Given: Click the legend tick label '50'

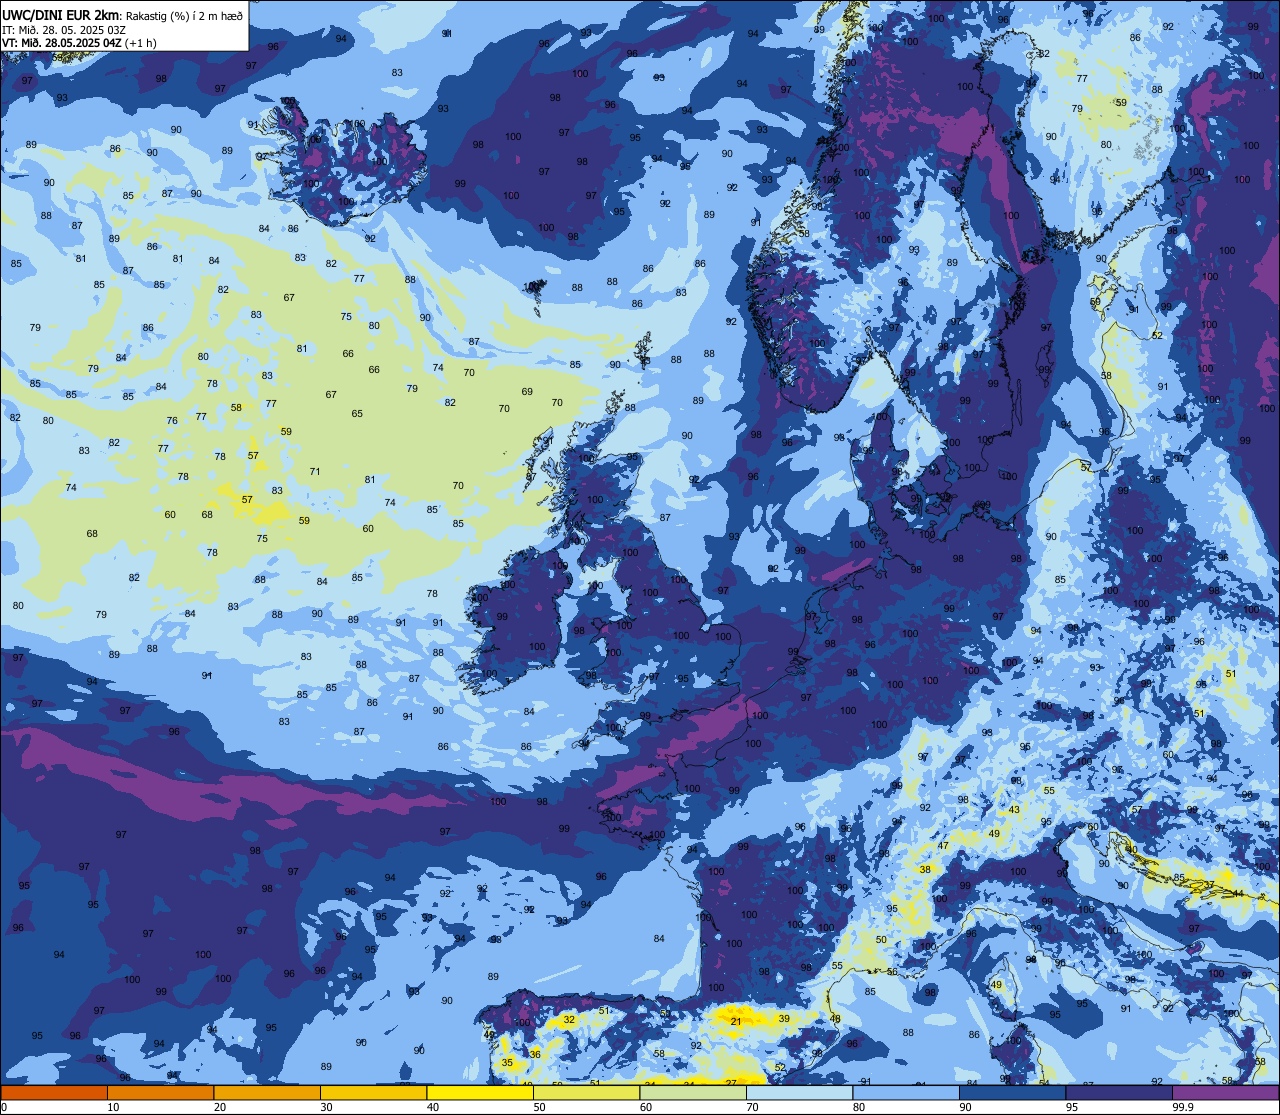Looking at the screenshot, I should pos(539,1107).
